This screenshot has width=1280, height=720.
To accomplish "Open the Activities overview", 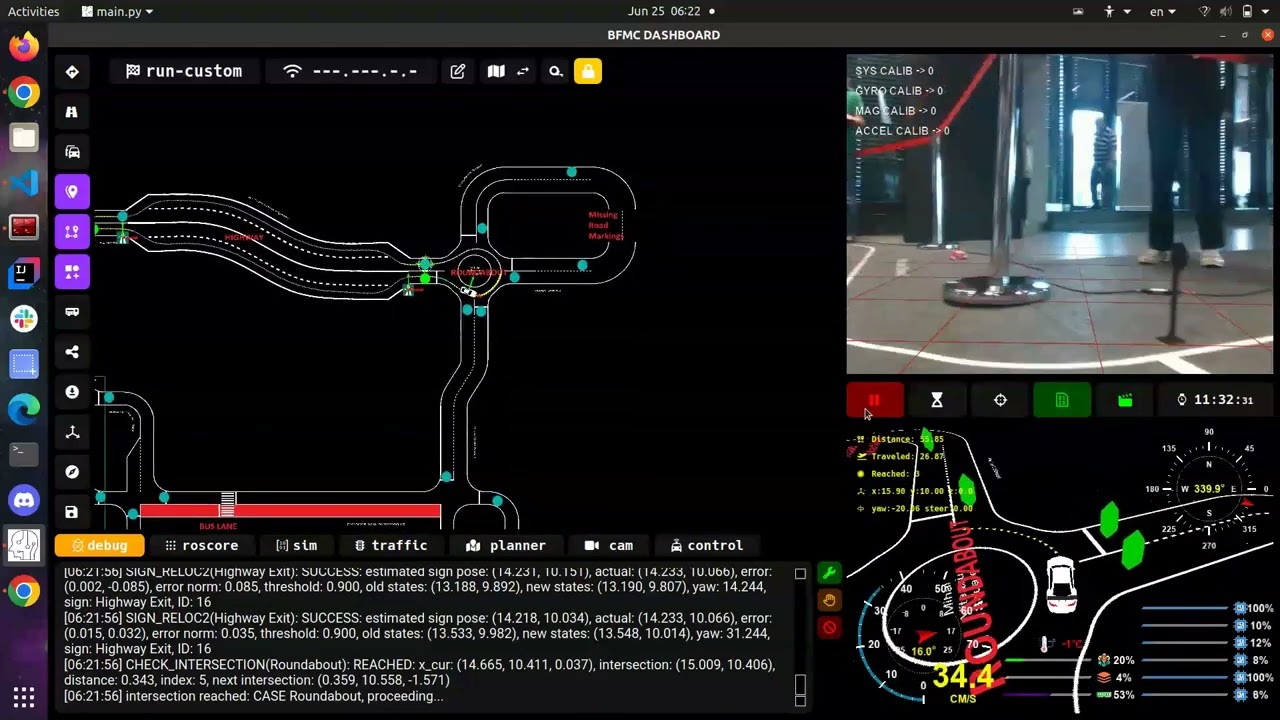I will pyautogui.click(x=33, y=11).
